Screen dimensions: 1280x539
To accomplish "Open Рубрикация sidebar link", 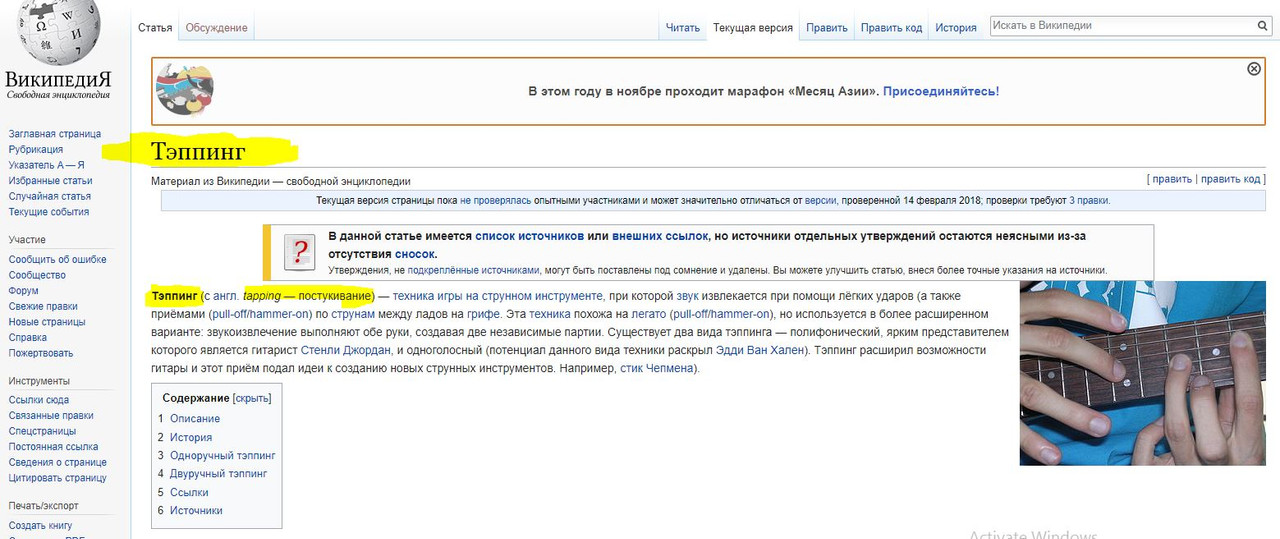I will [x=36, y=150].
